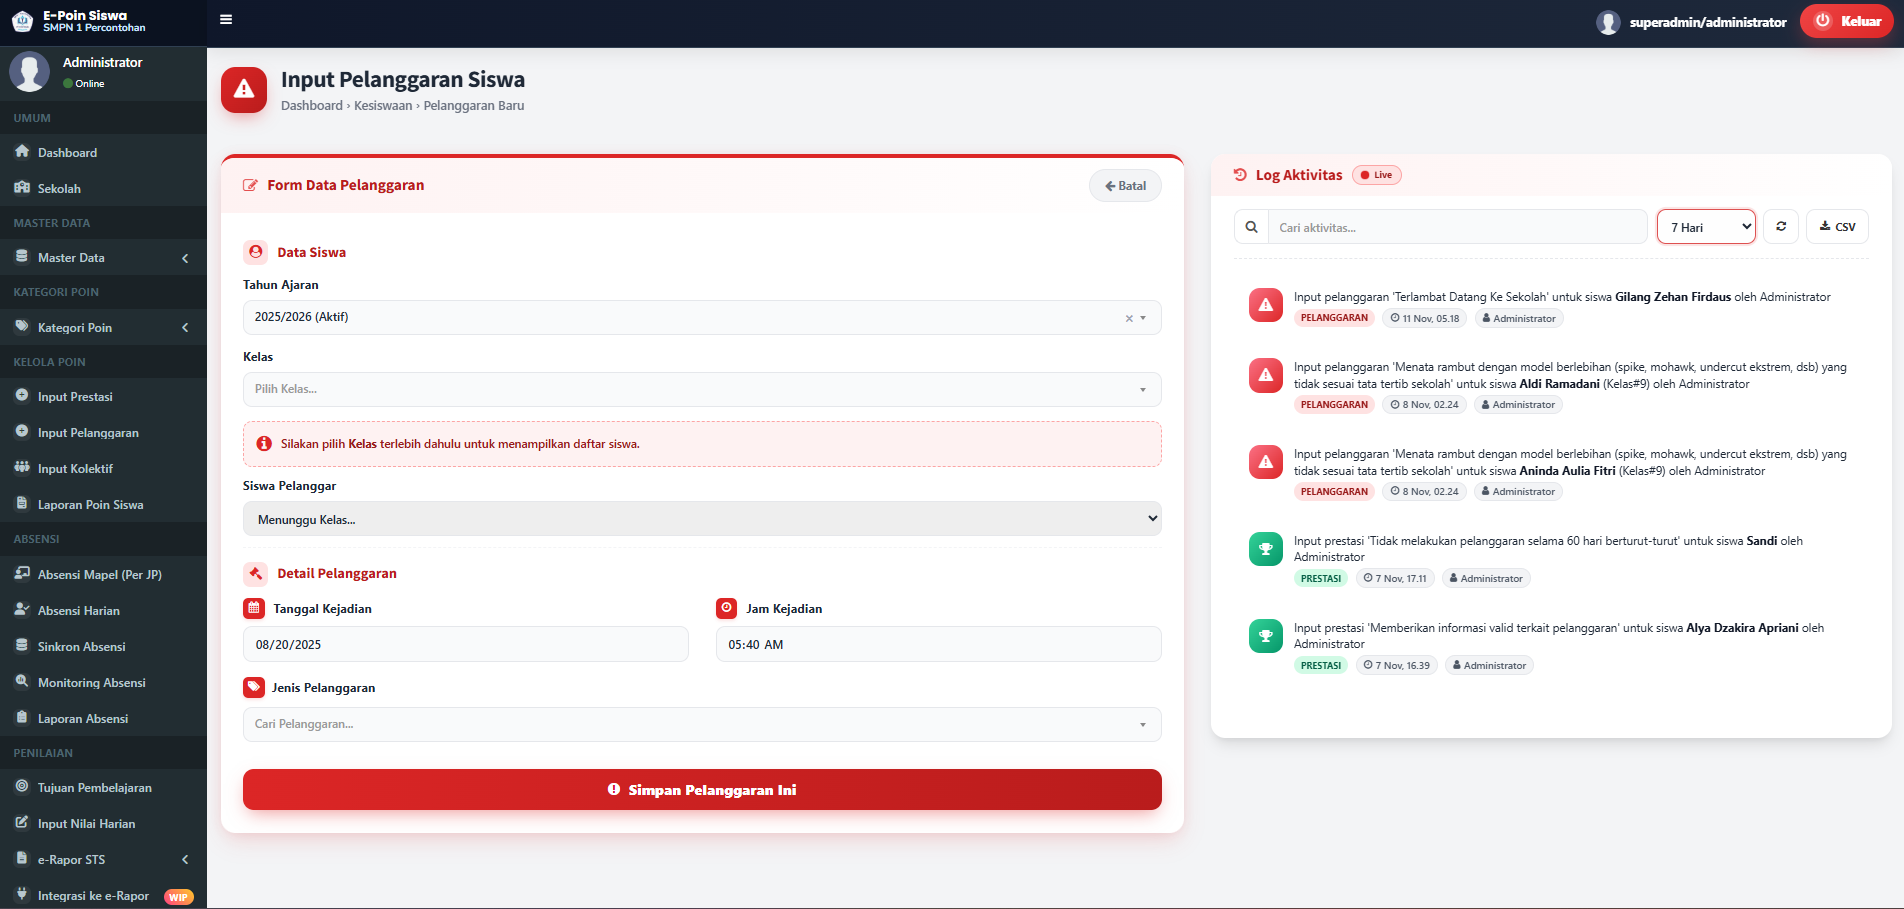Refresh the activity log
The width and height of the screenshot is (1904, 909).
(x=1781, y=226)
